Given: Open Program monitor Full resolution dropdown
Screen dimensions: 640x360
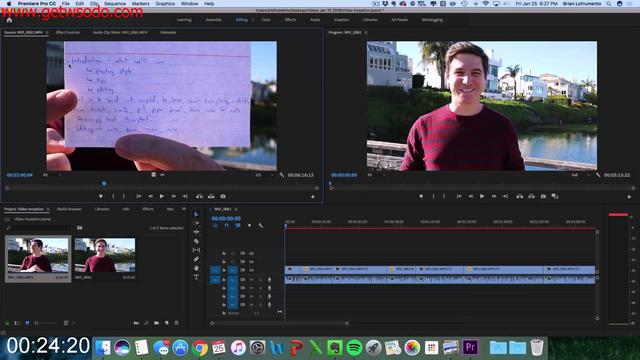Looking at the screenshot, I should tap(581, 175).
